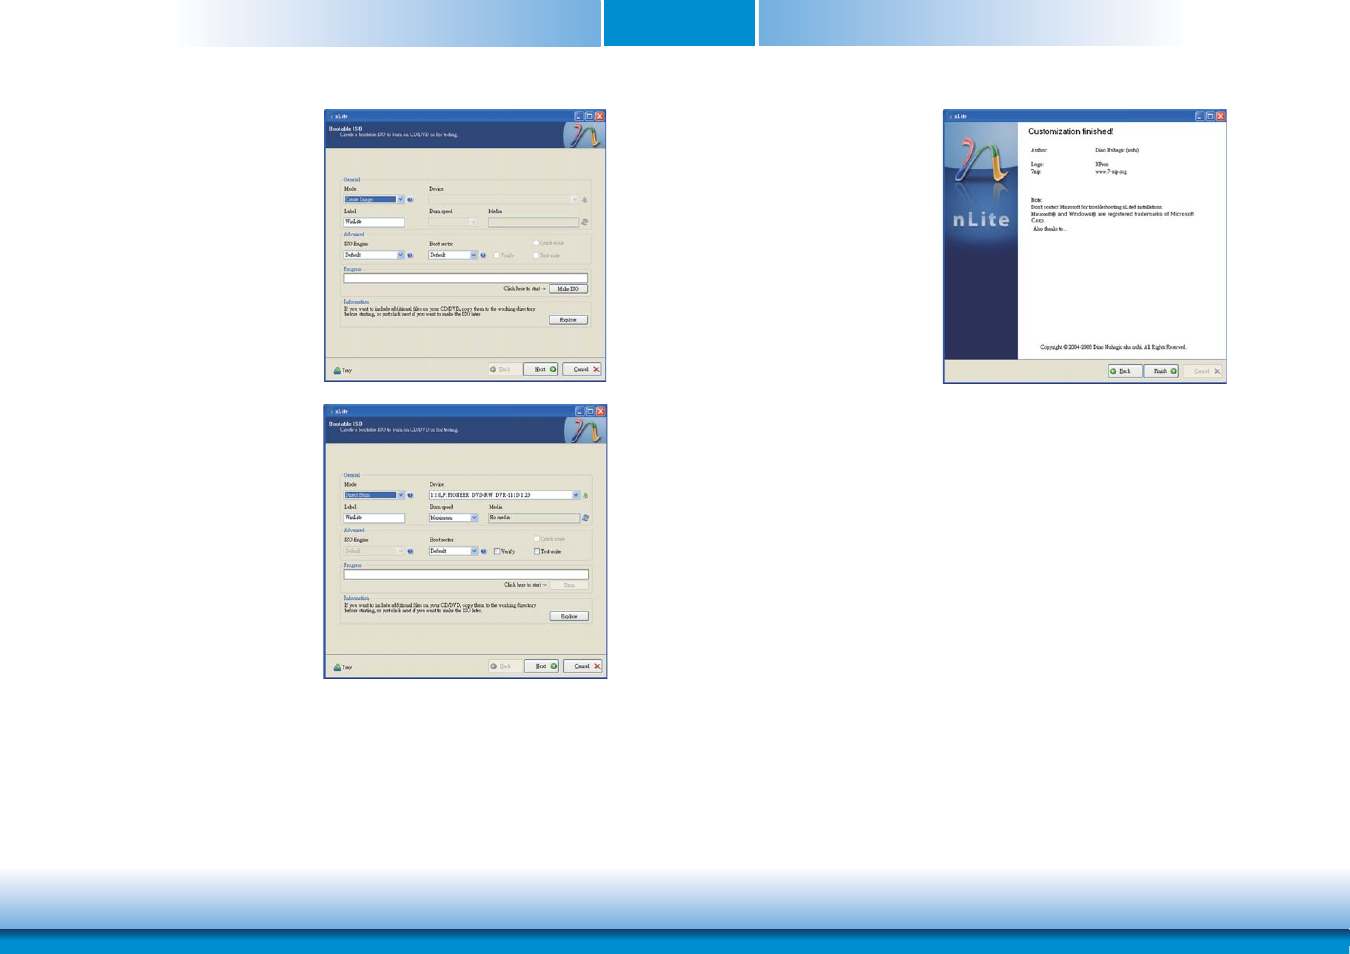The image size is (1350, 954).
Task: Click Cancel button in Create Image window
Action: coord(582,369)
